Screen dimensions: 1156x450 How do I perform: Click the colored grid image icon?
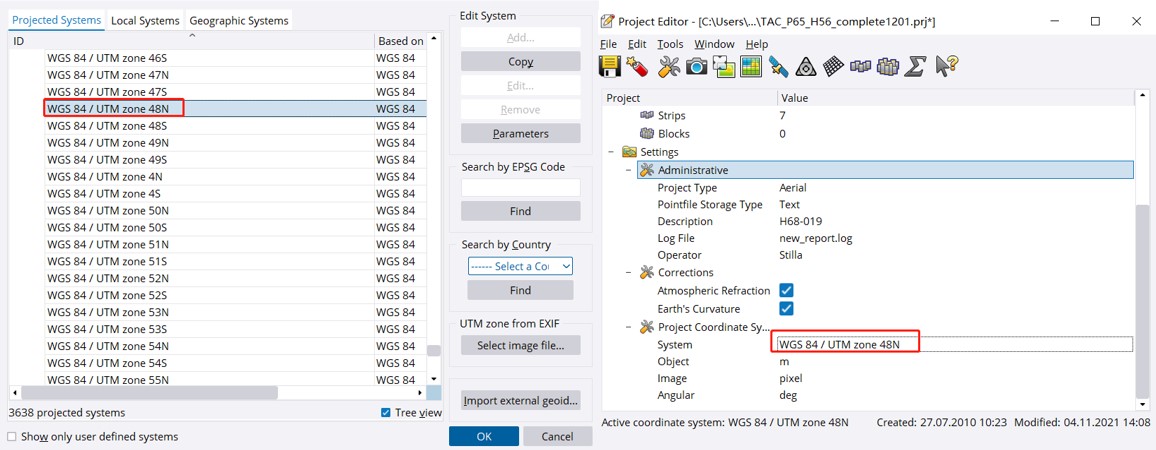[751, 67]
